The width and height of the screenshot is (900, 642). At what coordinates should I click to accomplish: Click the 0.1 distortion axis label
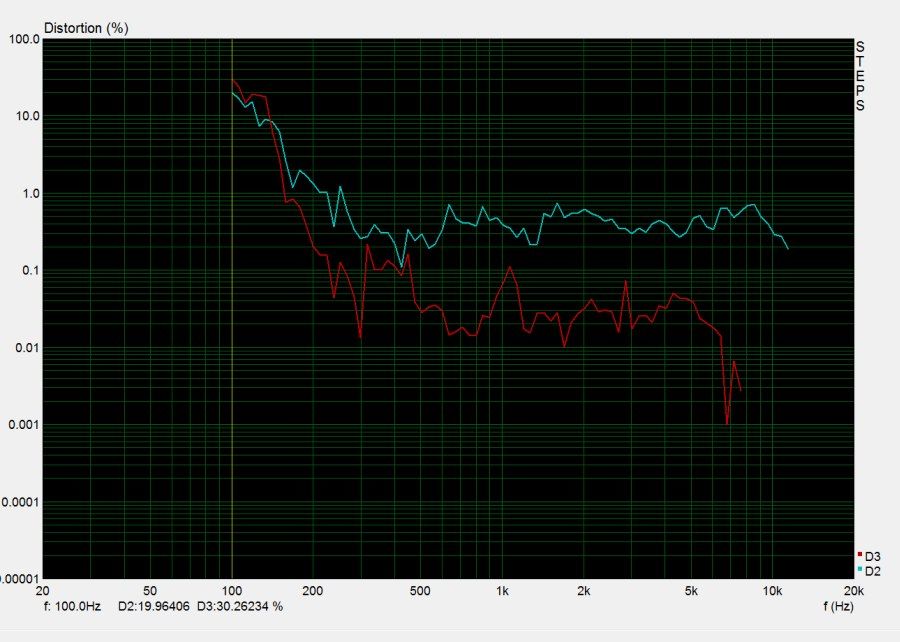point(31,271)
